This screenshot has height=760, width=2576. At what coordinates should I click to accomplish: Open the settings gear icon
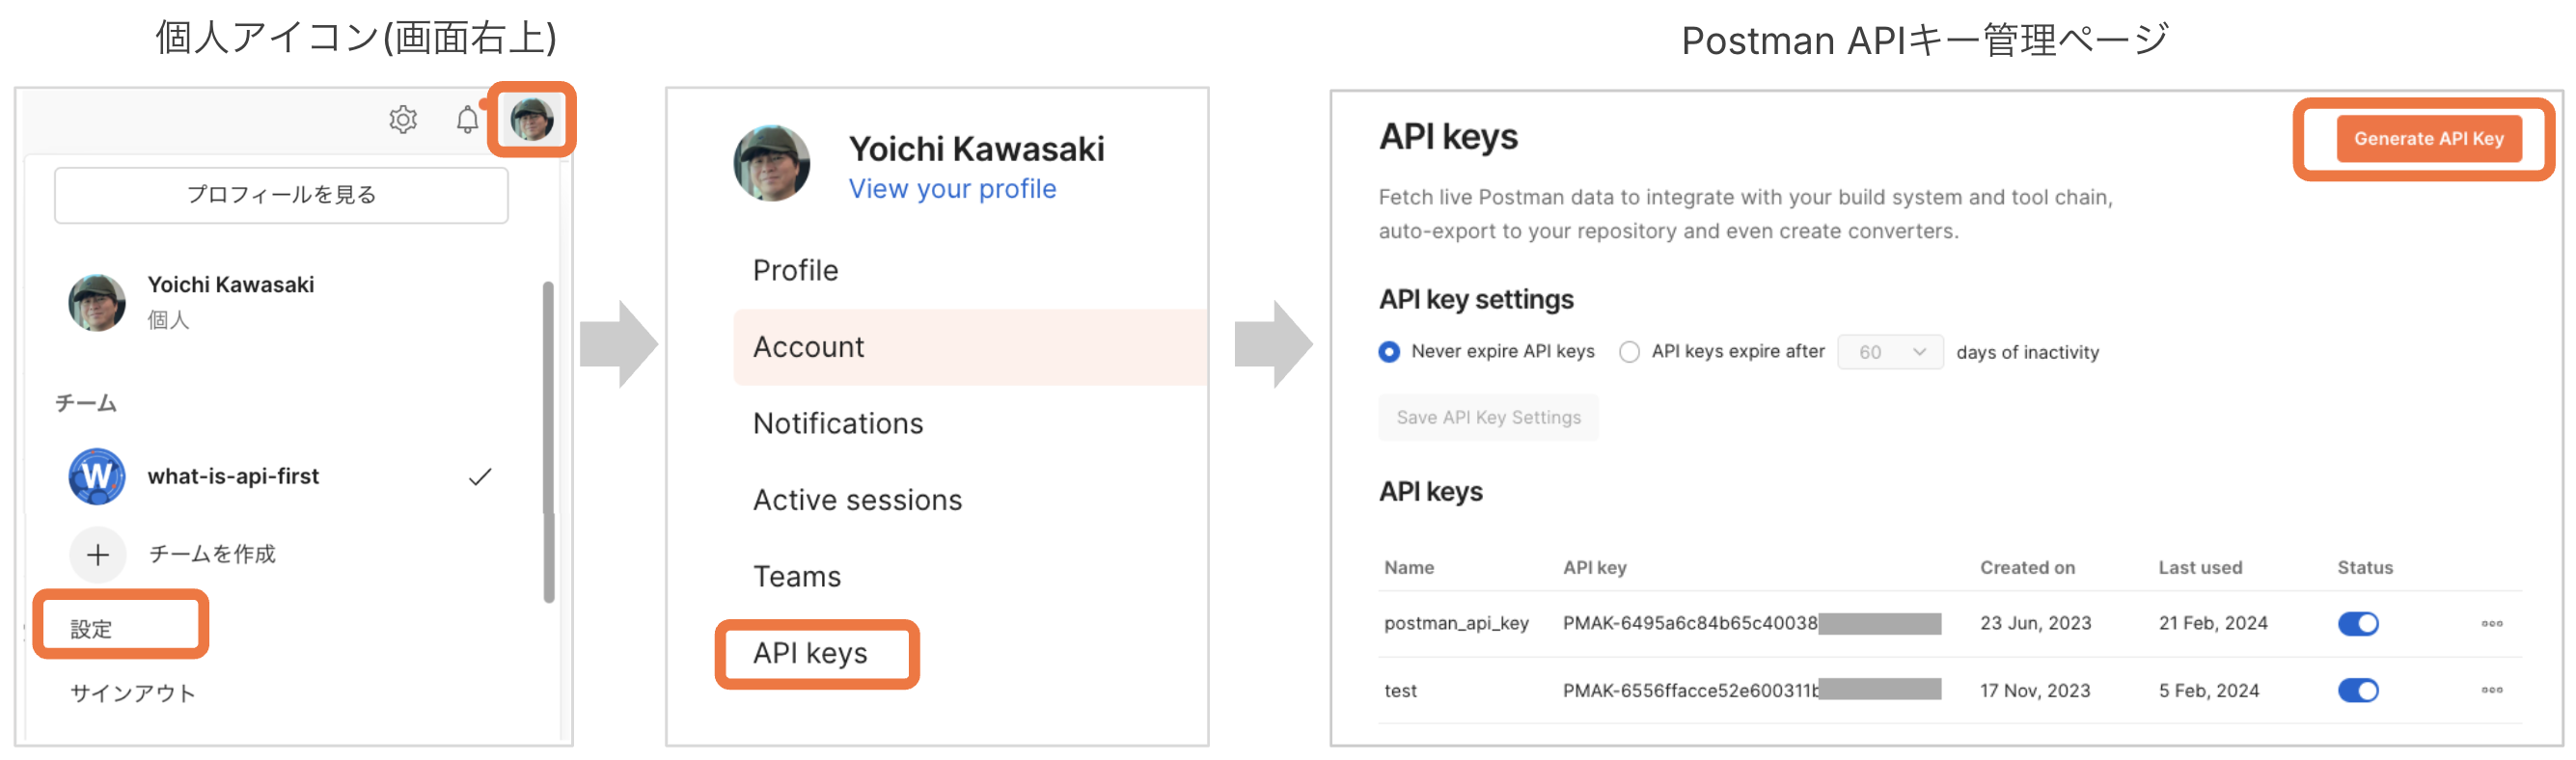pyautogui.click(x=403, y=120)
